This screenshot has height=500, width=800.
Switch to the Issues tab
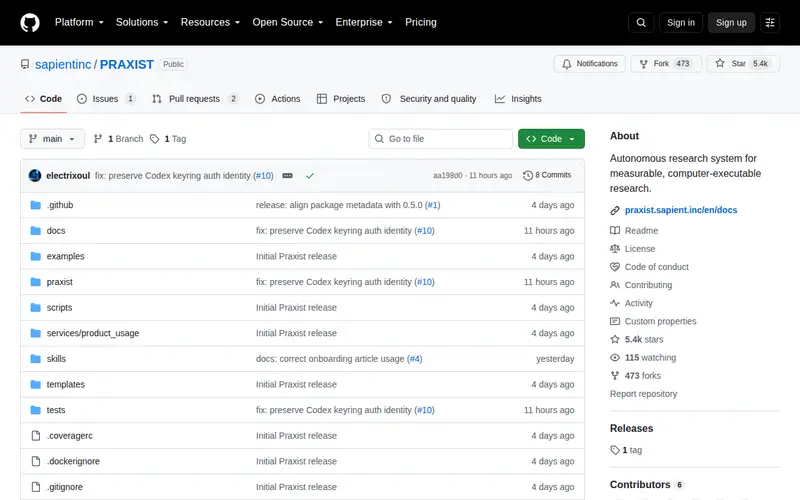pyautogui.click(x=106, y=99)
